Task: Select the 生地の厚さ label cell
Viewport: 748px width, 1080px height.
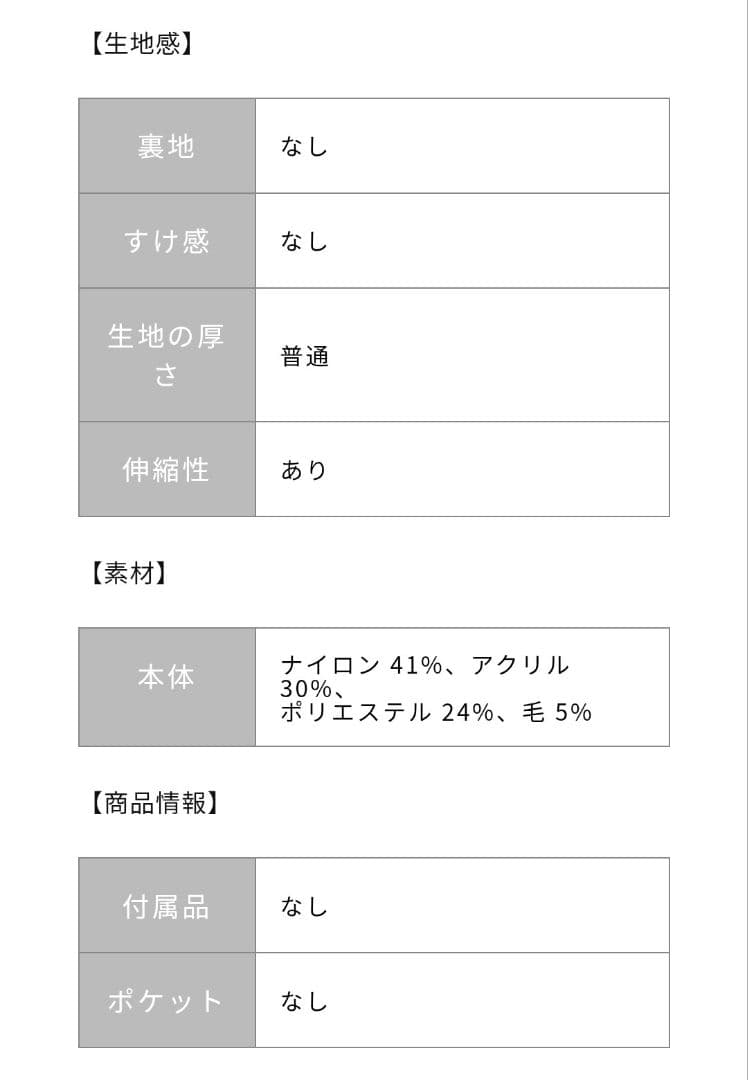Action: (x=167, y=355)
